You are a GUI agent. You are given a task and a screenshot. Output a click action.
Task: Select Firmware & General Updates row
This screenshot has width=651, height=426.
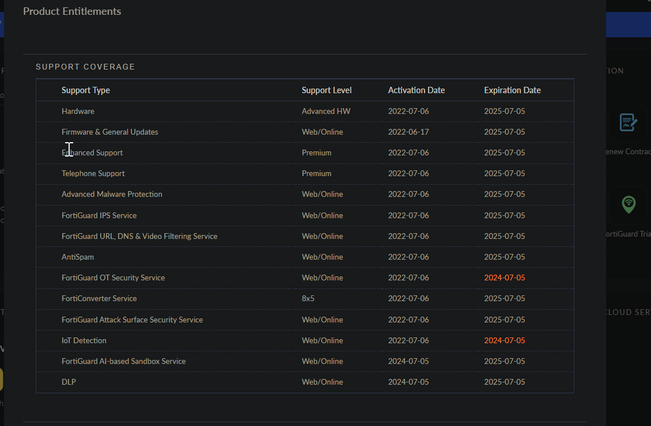click(110, 132)
